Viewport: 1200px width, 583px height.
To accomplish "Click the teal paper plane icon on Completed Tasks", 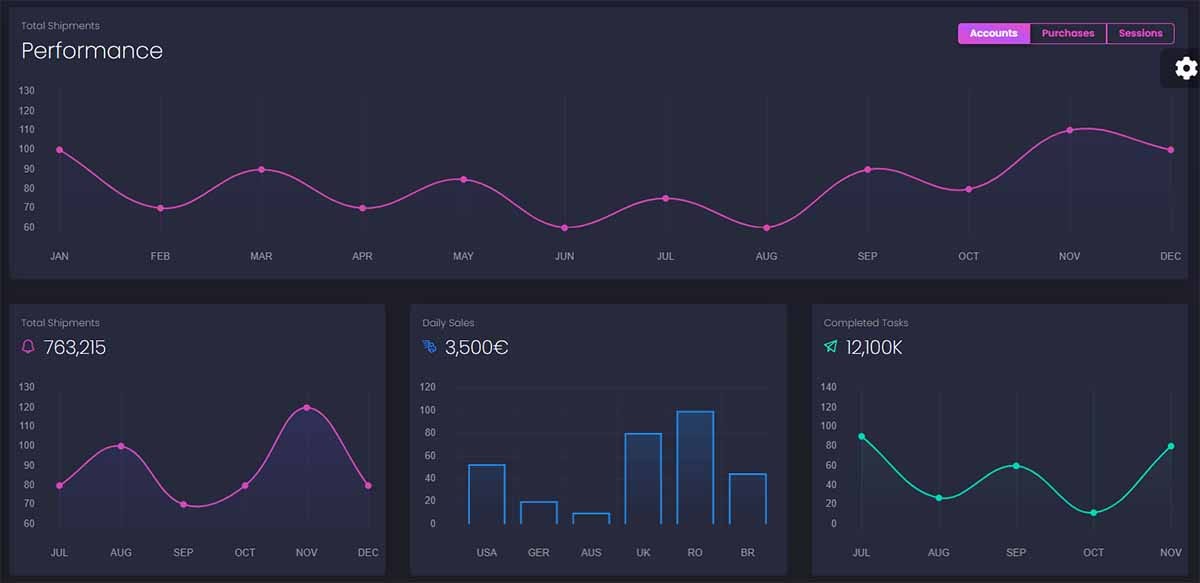I will point(830,347).
